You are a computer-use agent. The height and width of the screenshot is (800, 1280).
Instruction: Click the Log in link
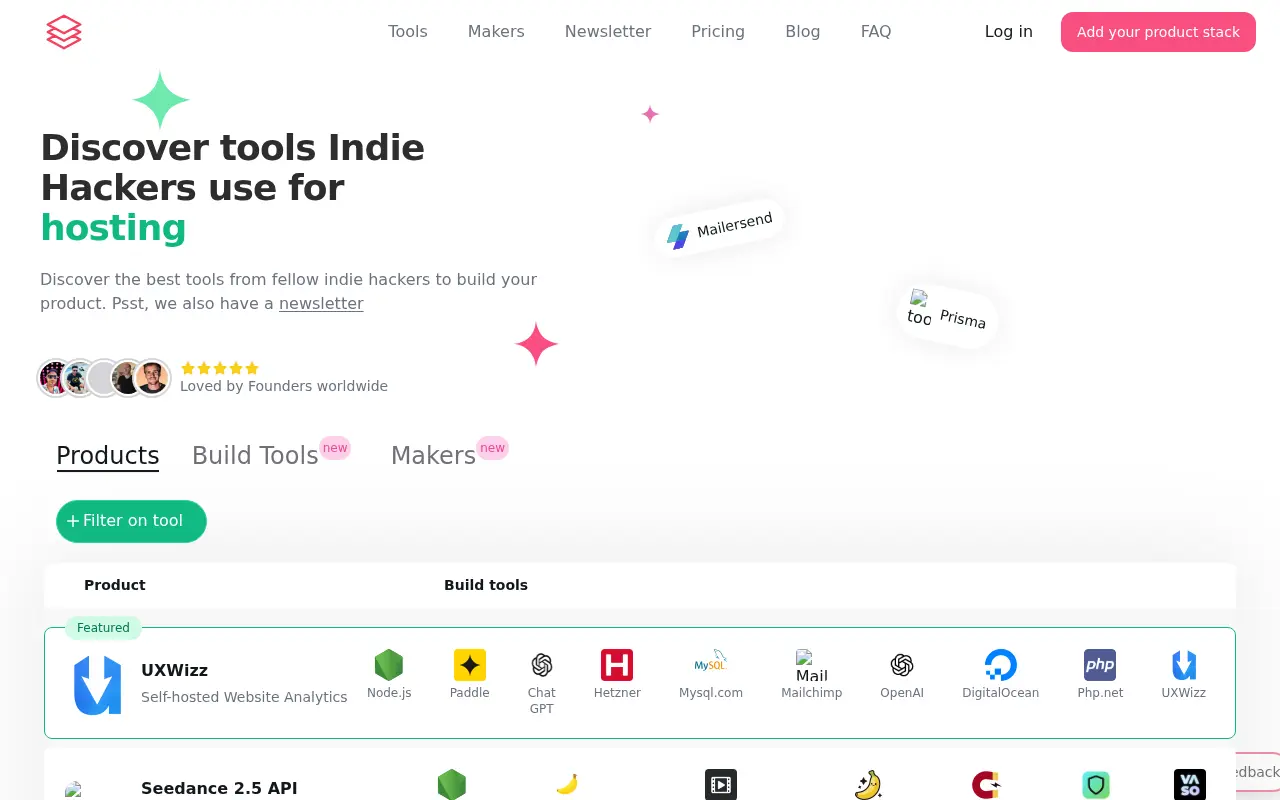click(1009, 32)
